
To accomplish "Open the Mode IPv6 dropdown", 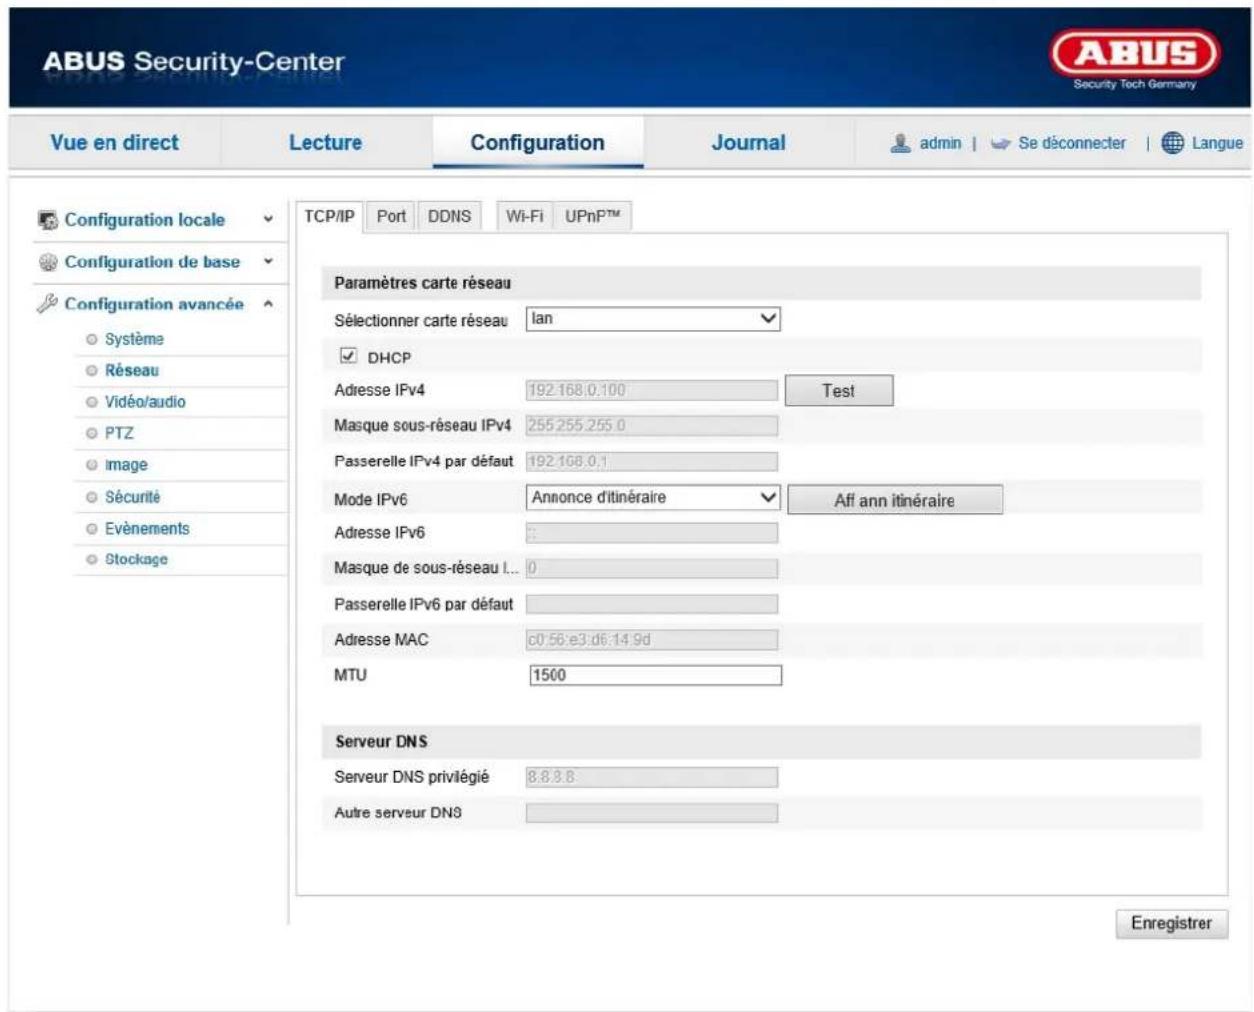I will click(x=653, y=497).
